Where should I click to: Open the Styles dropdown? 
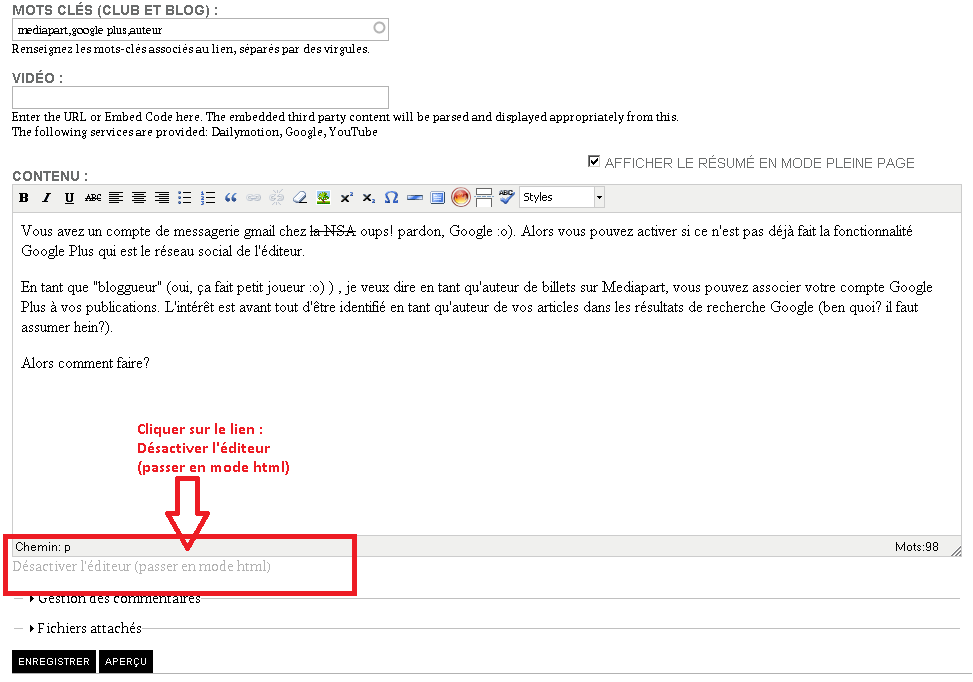pos(562,197)
